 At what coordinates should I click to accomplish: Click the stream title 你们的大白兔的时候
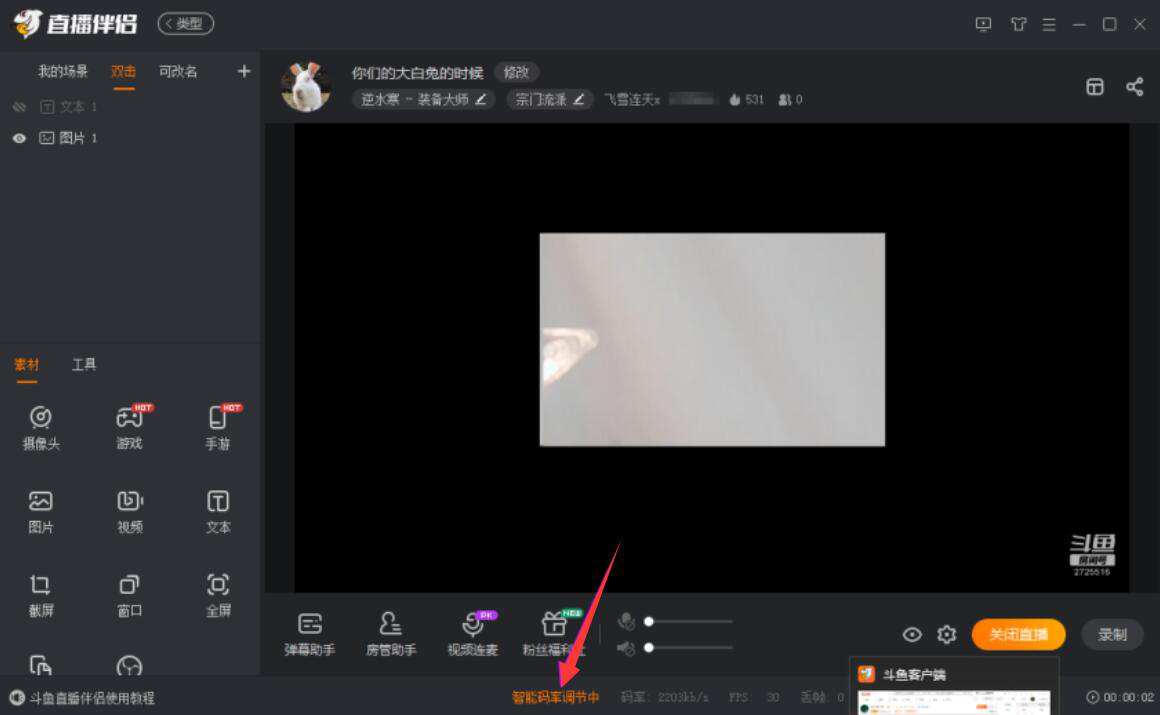417,73
